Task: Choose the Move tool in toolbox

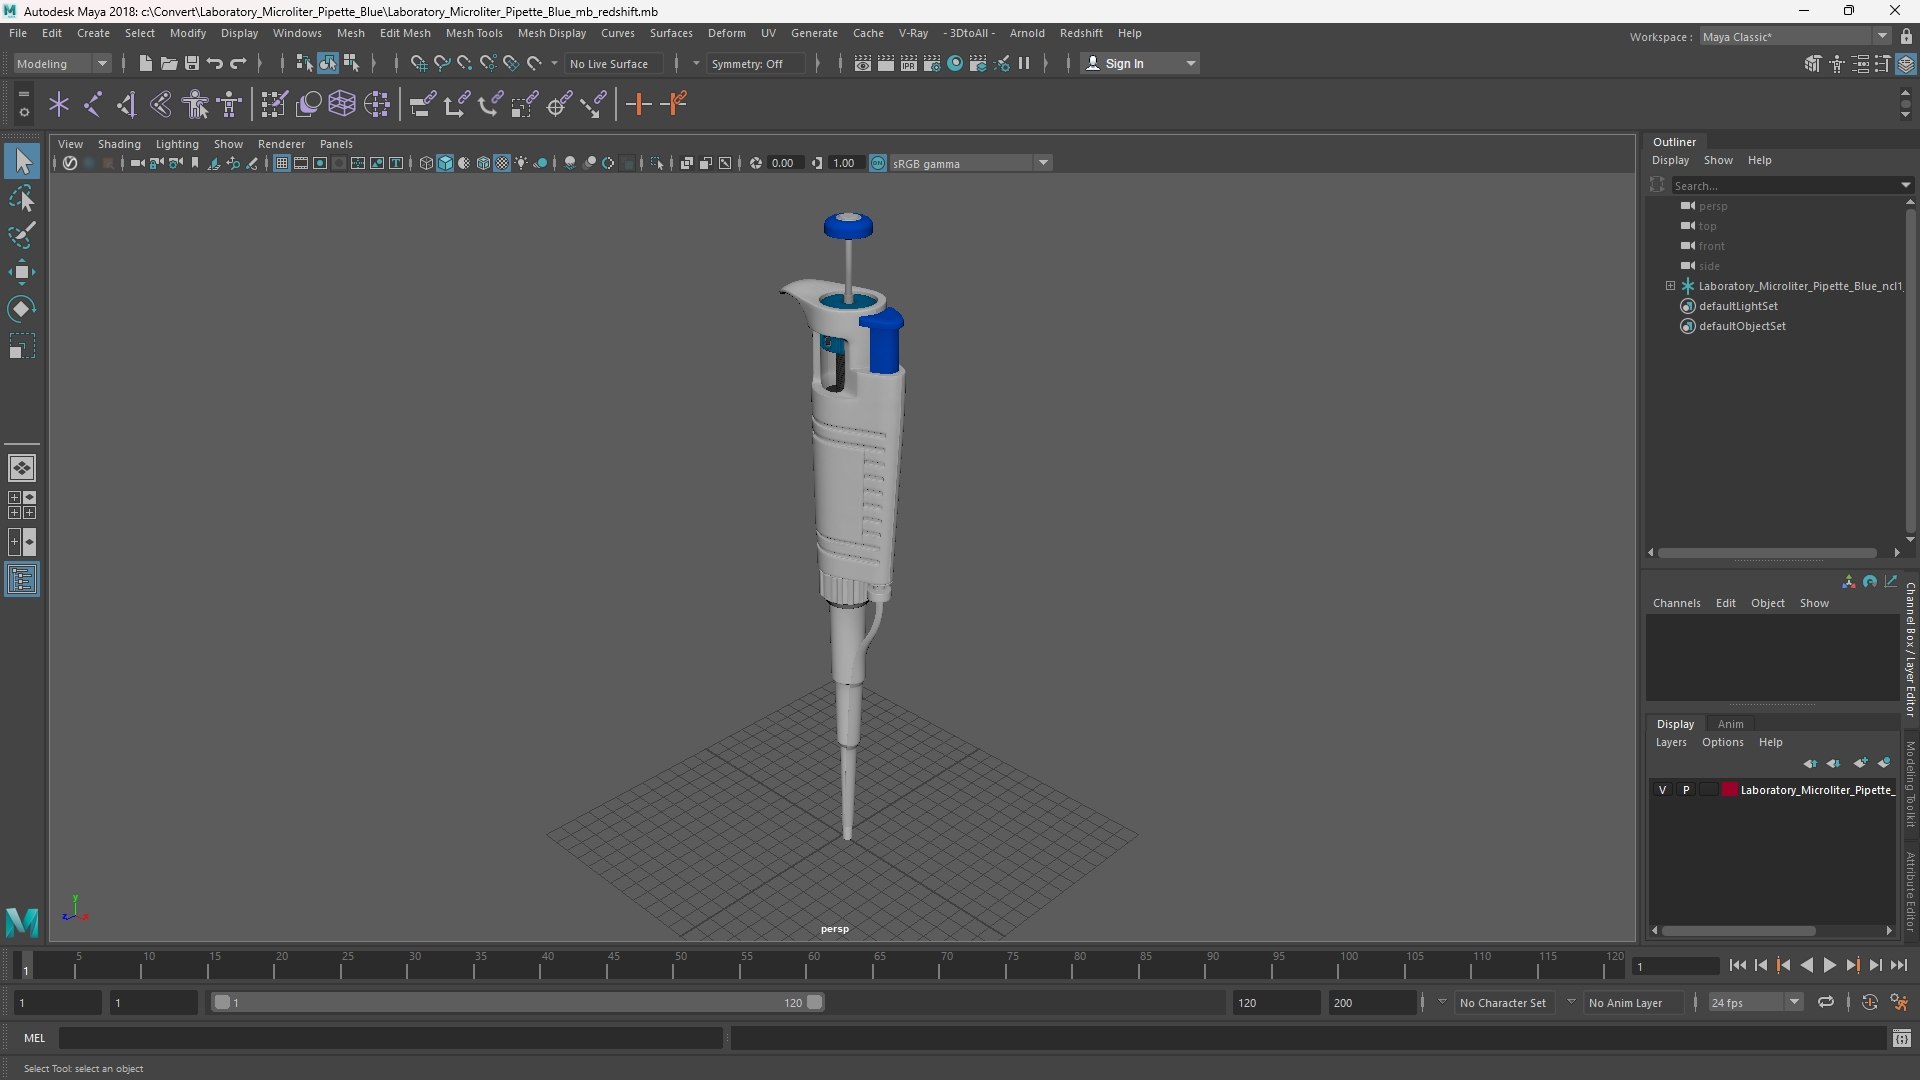Action: (22, 272)
